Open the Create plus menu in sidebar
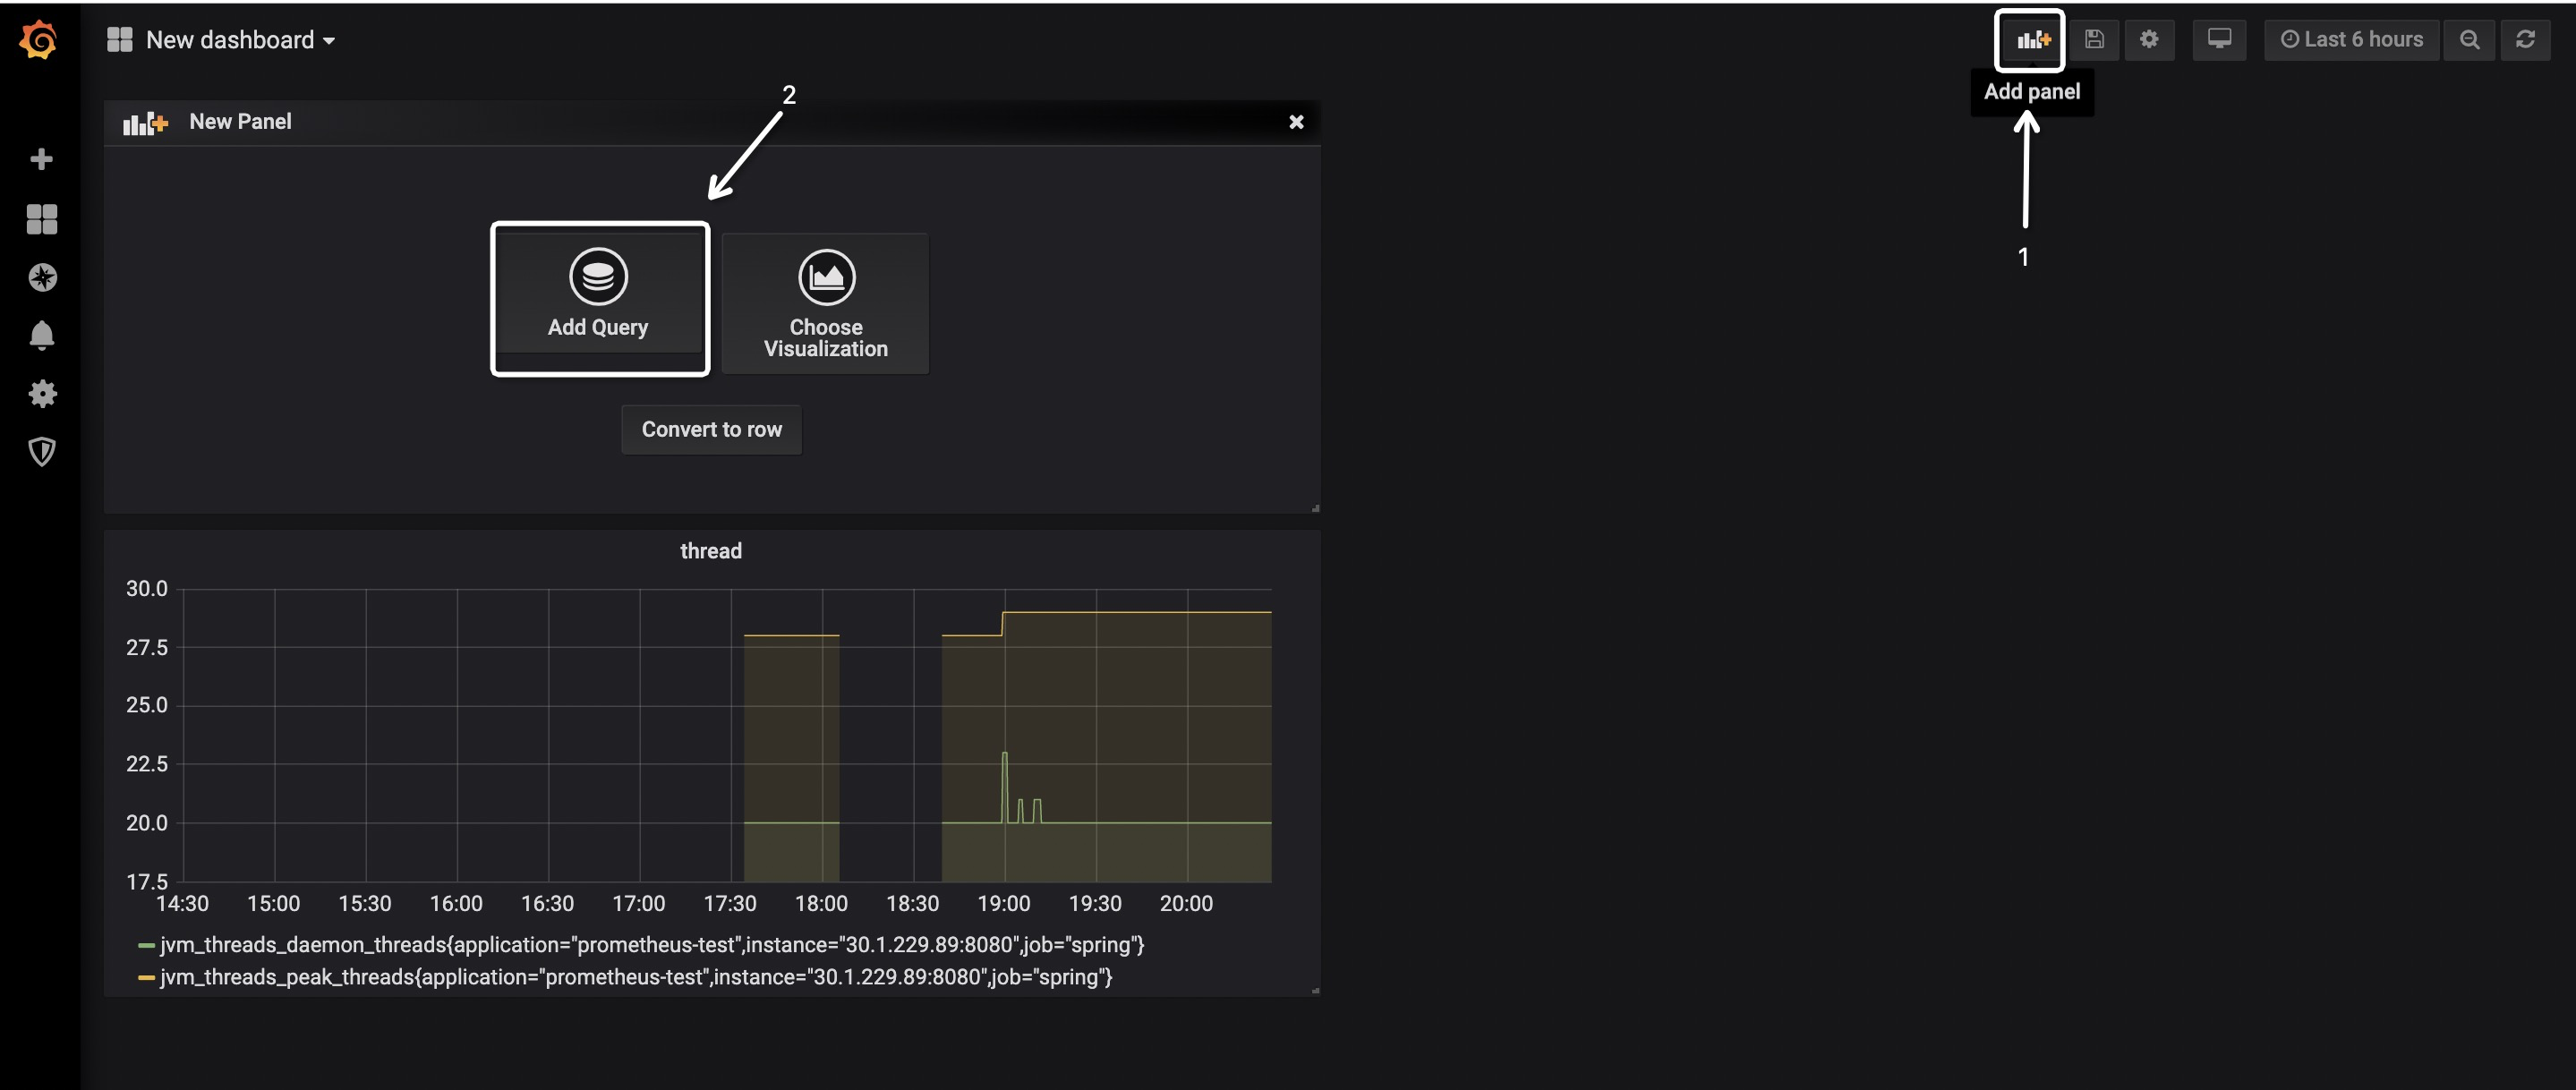The width and height of the screenshot is (2576, 1090). click(x=41, y=160)
